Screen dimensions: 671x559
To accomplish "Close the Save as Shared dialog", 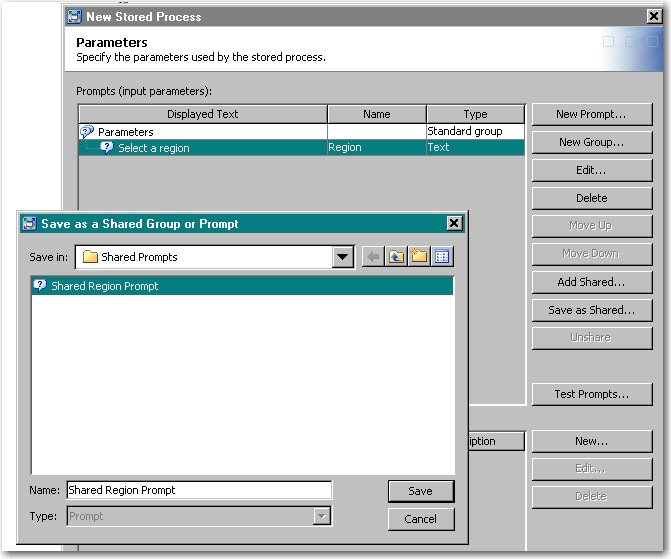I will click(x=454, y=224).
